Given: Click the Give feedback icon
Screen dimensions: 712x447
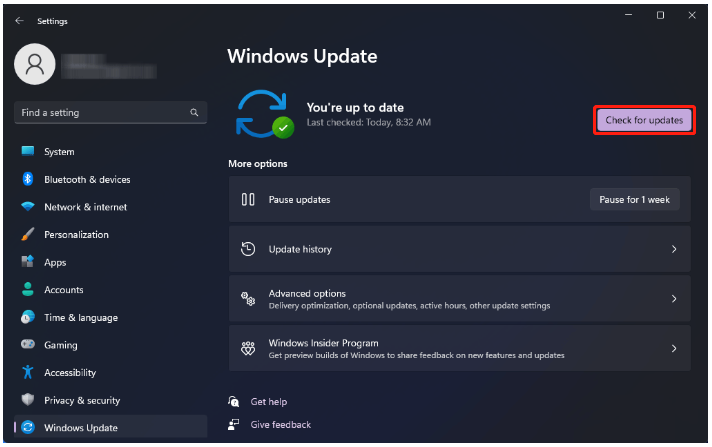Looking at the screenshot, I should (233, 424).
